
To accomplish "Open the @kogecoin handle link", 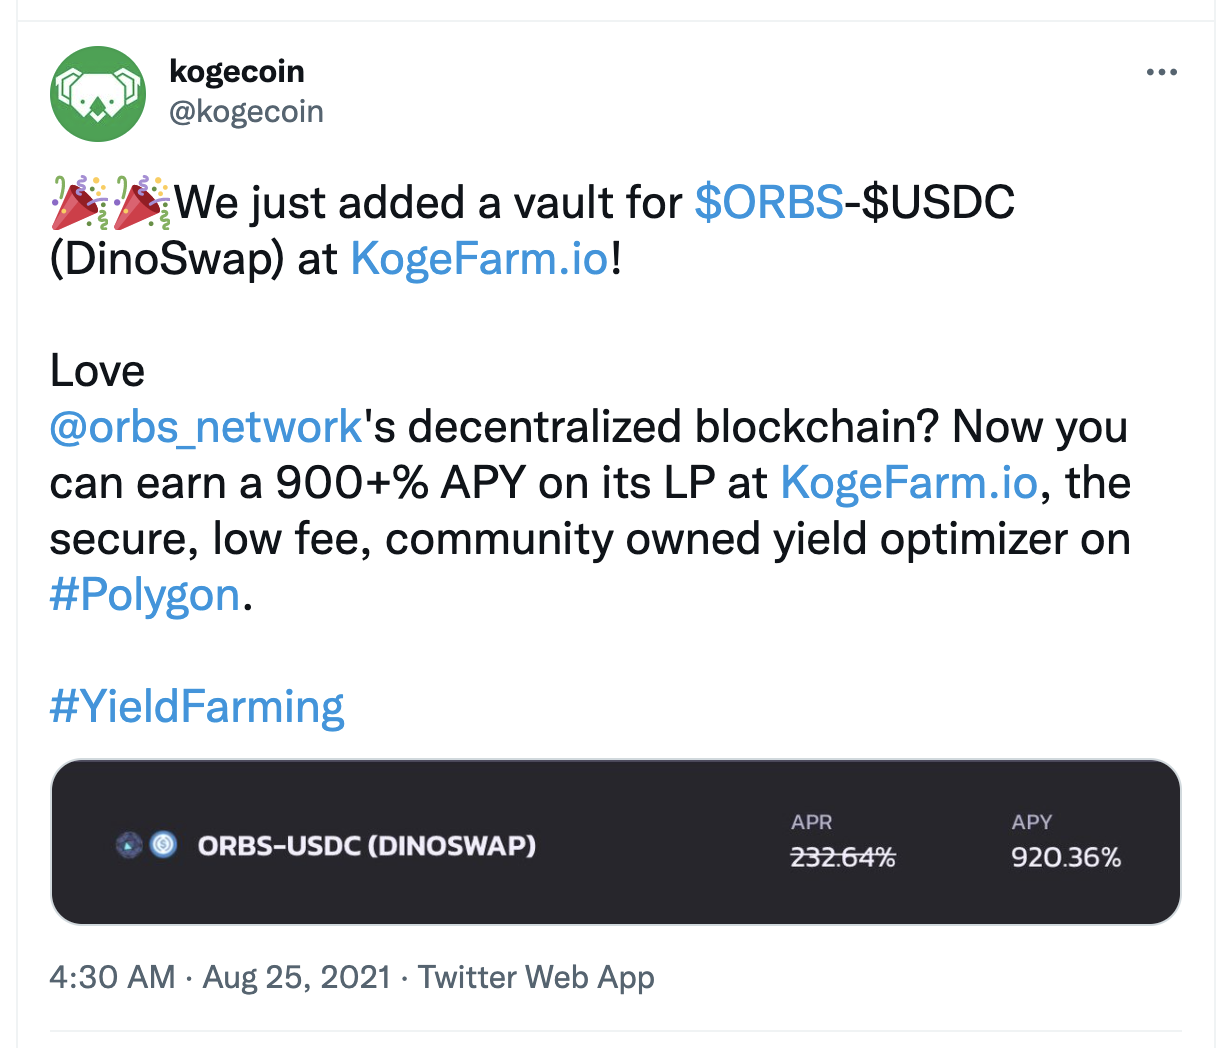I will coord(246,112).
